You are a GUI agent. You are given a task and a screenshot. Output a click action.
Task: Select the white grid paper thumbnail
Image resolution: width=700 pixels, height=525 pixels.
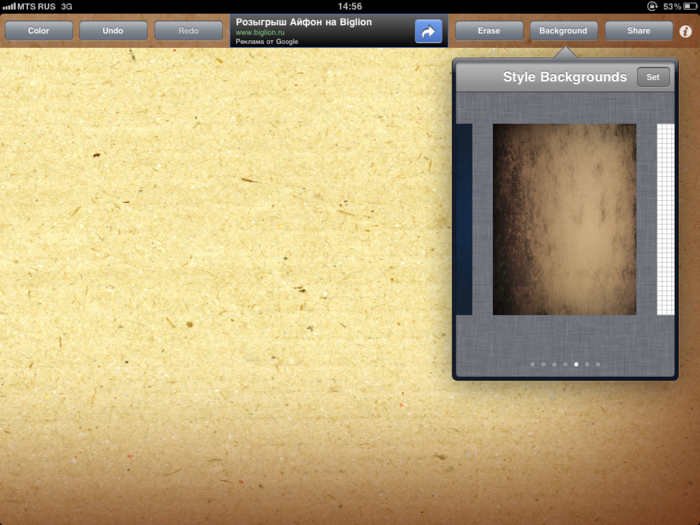click(666, 219)
